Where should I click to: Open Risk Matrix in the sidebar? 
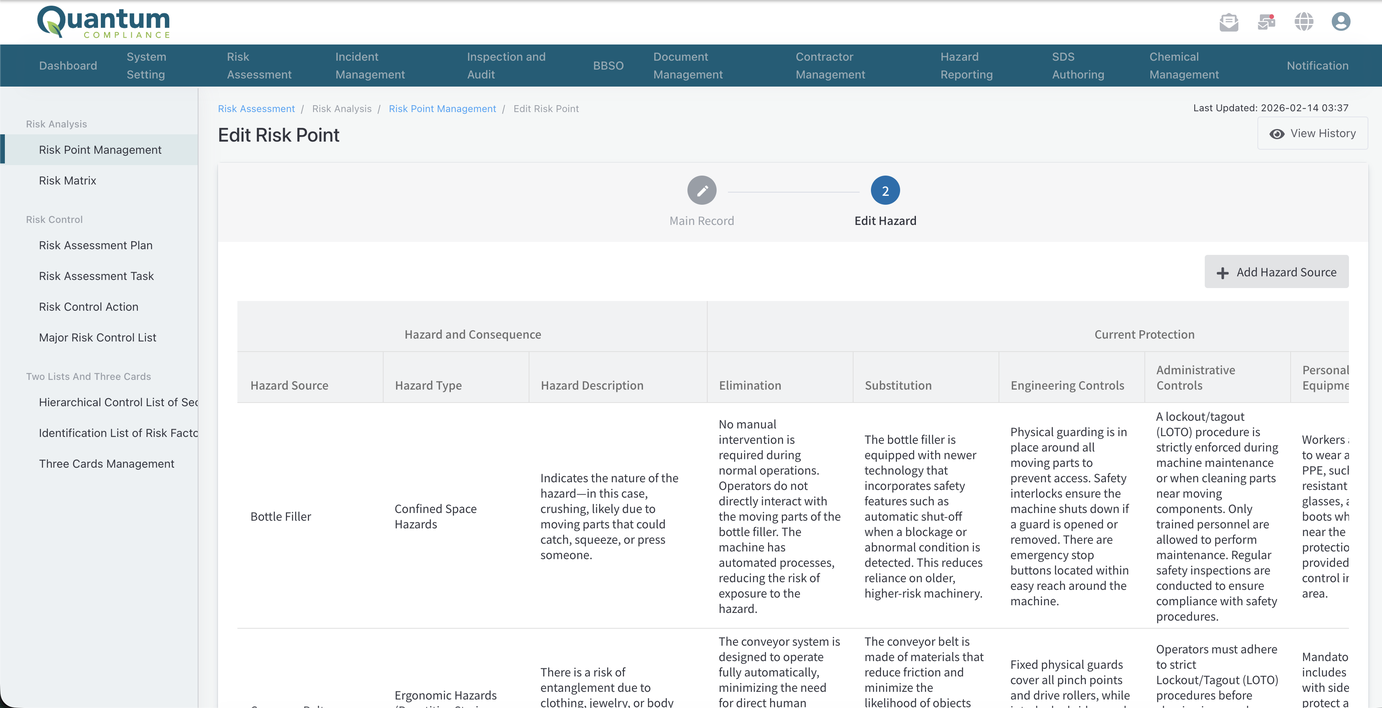[x=68, y=181]
